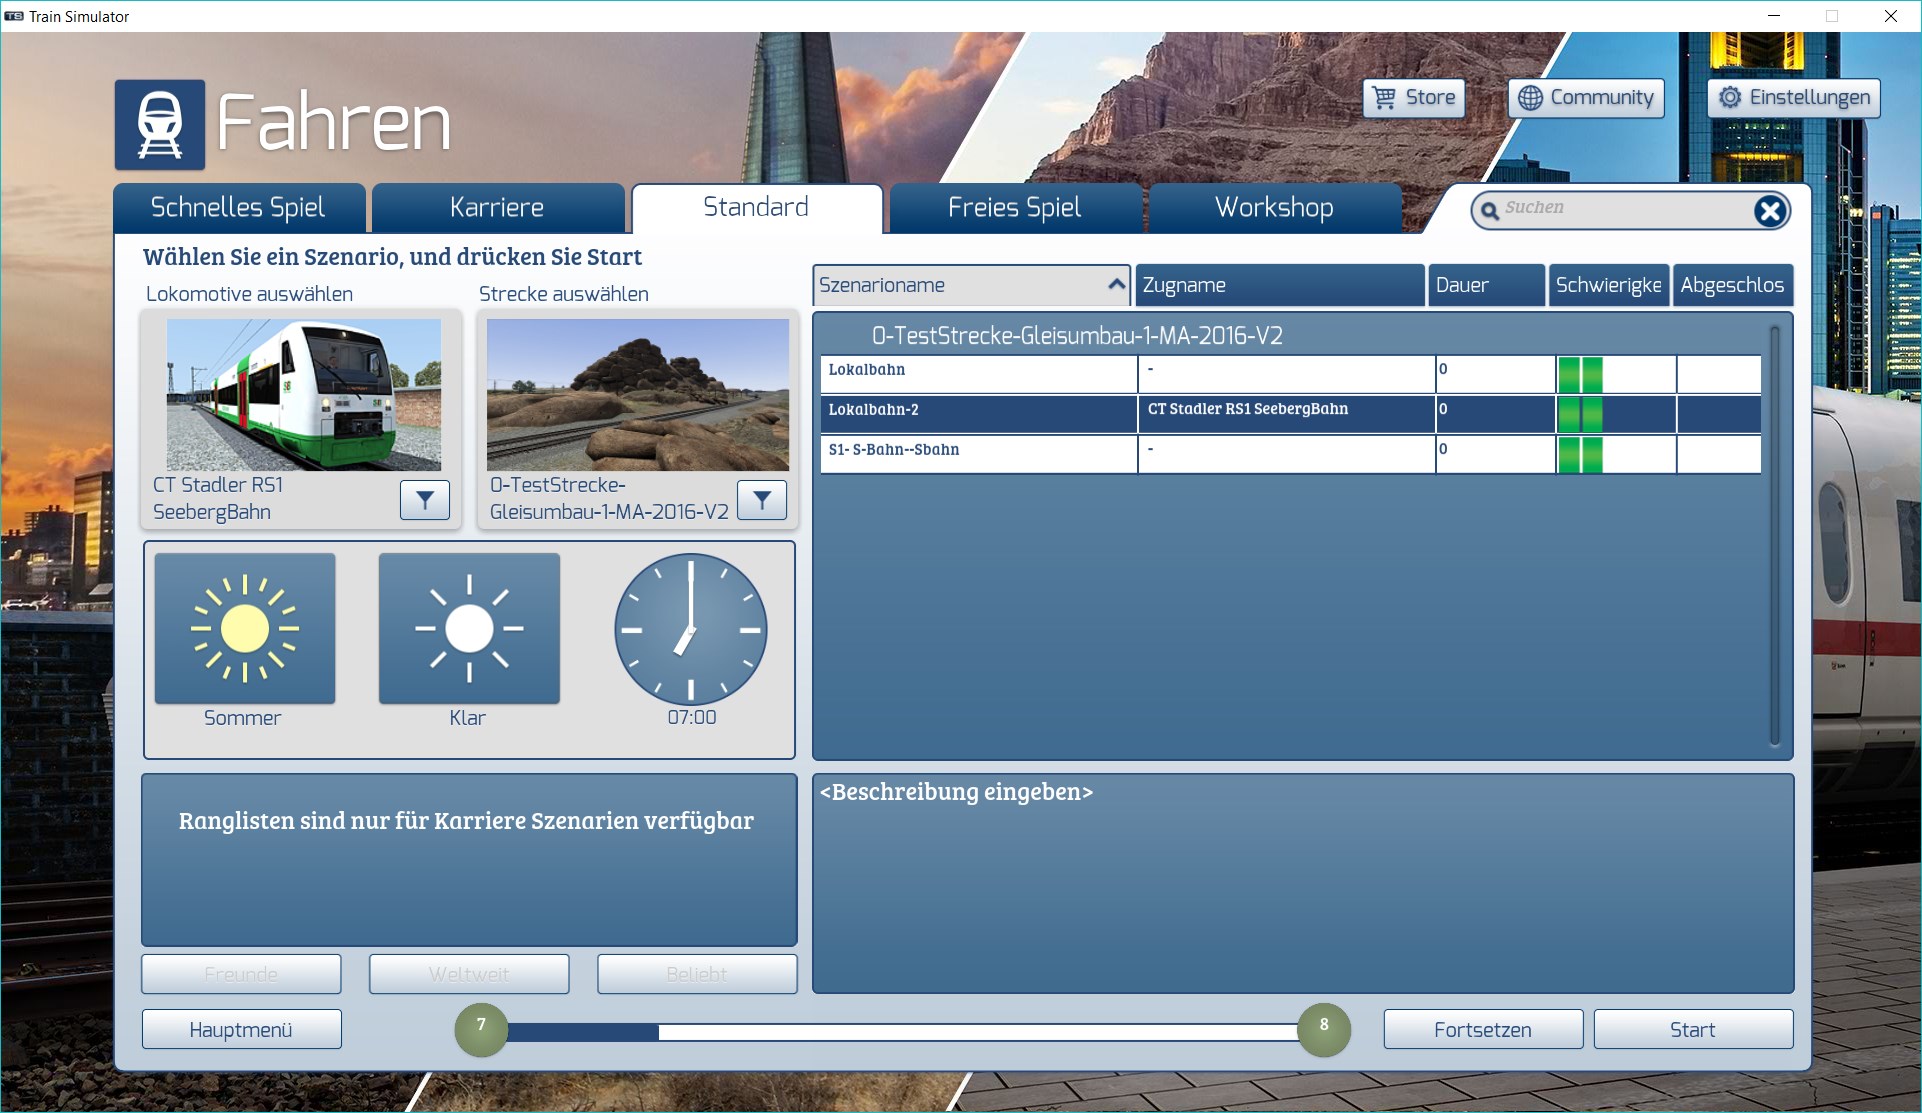Open the Store via cart icon
The image size is (1922, 1113).
tap(1385, 98)
